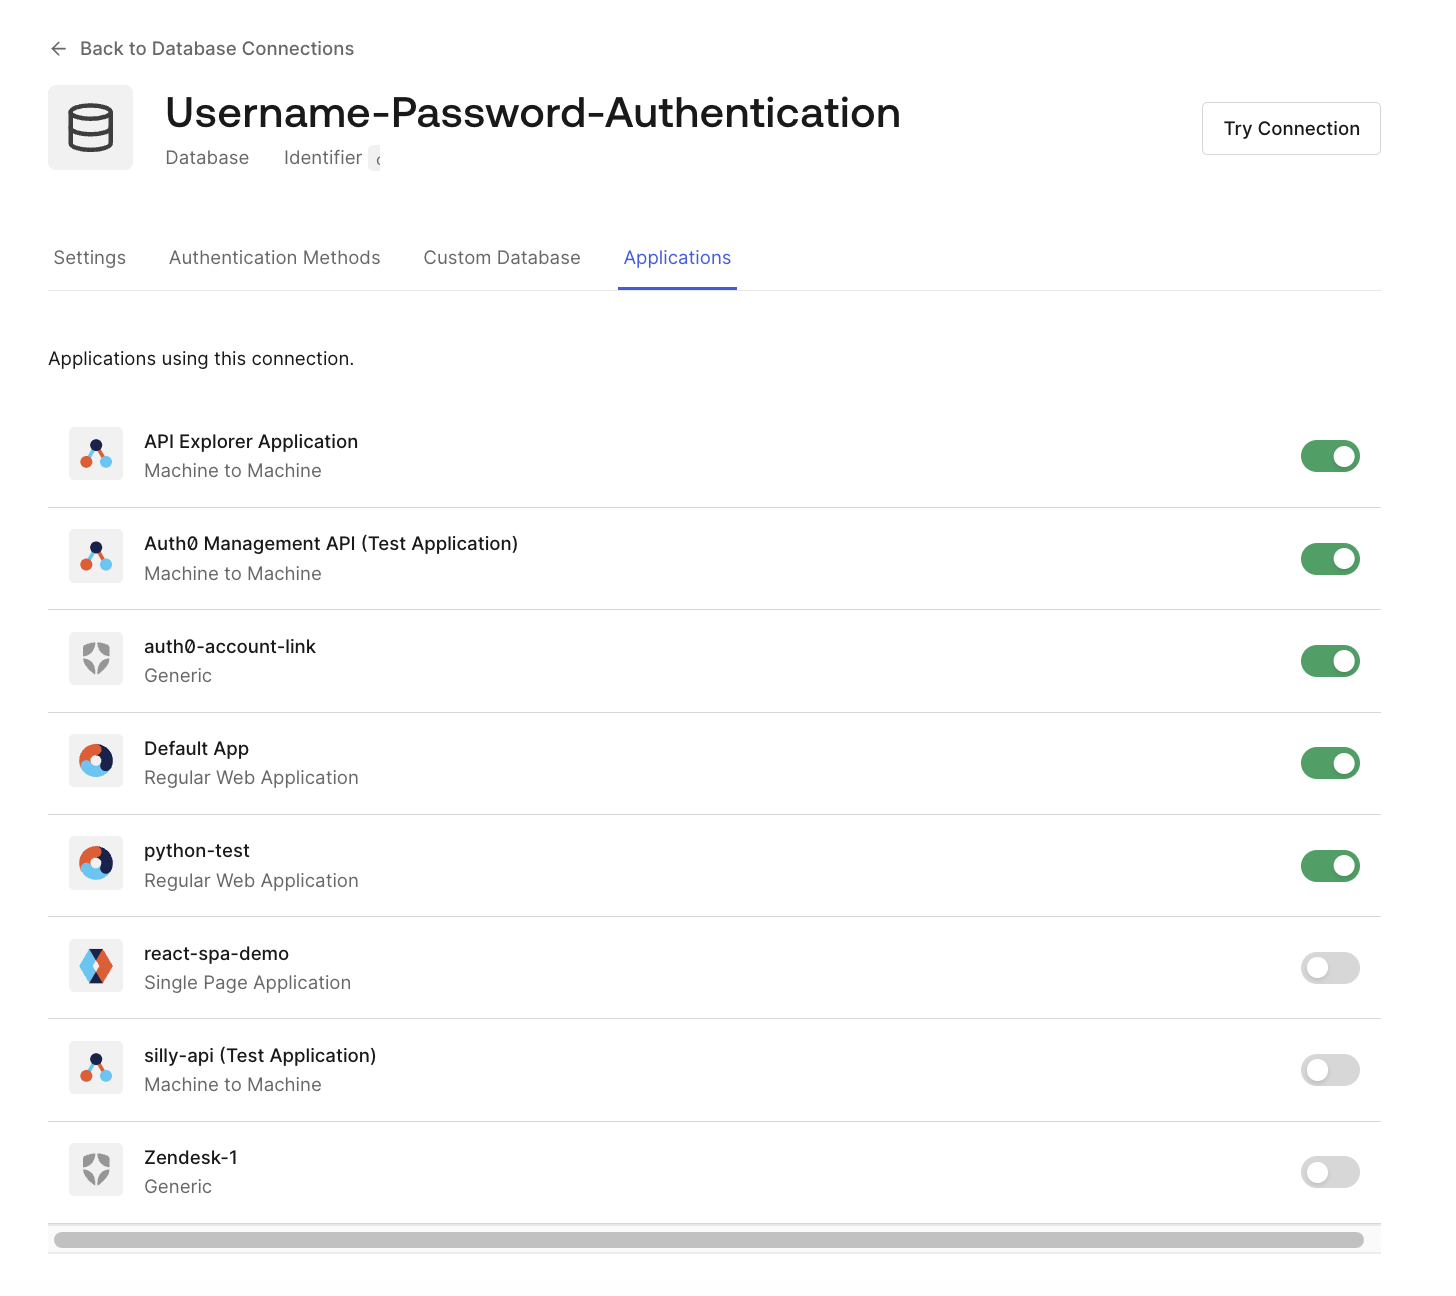
Task: Switch off Default App toggle
Action: [x=1330, y=763]
